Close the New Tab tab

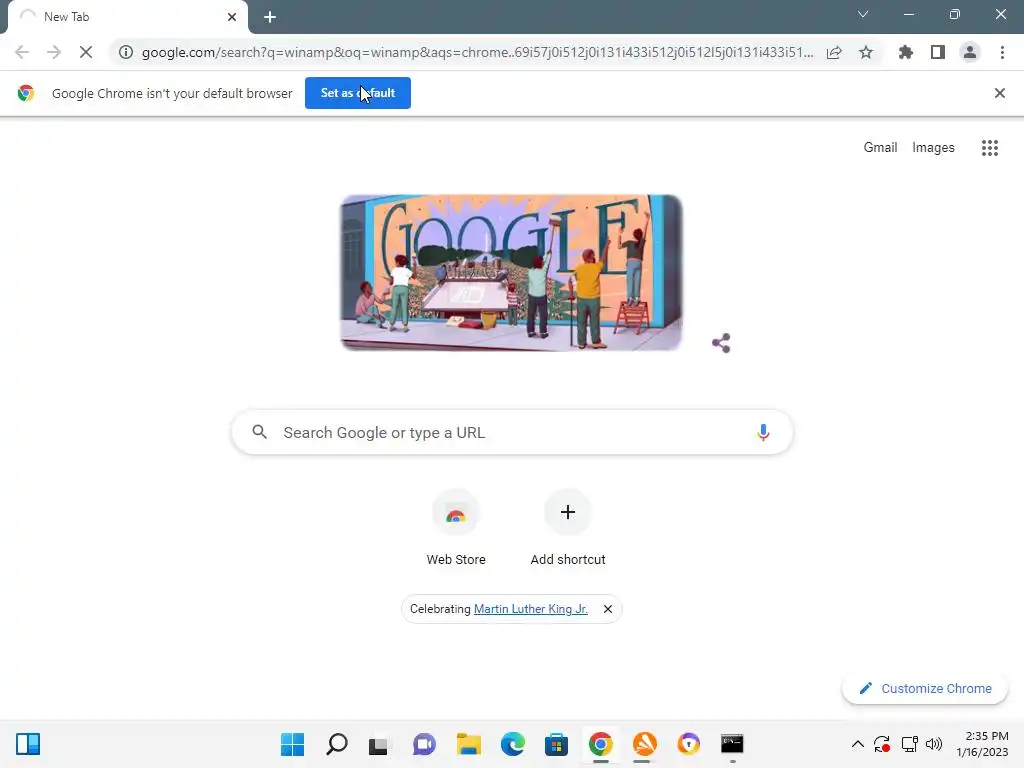(x=232, y=17)
